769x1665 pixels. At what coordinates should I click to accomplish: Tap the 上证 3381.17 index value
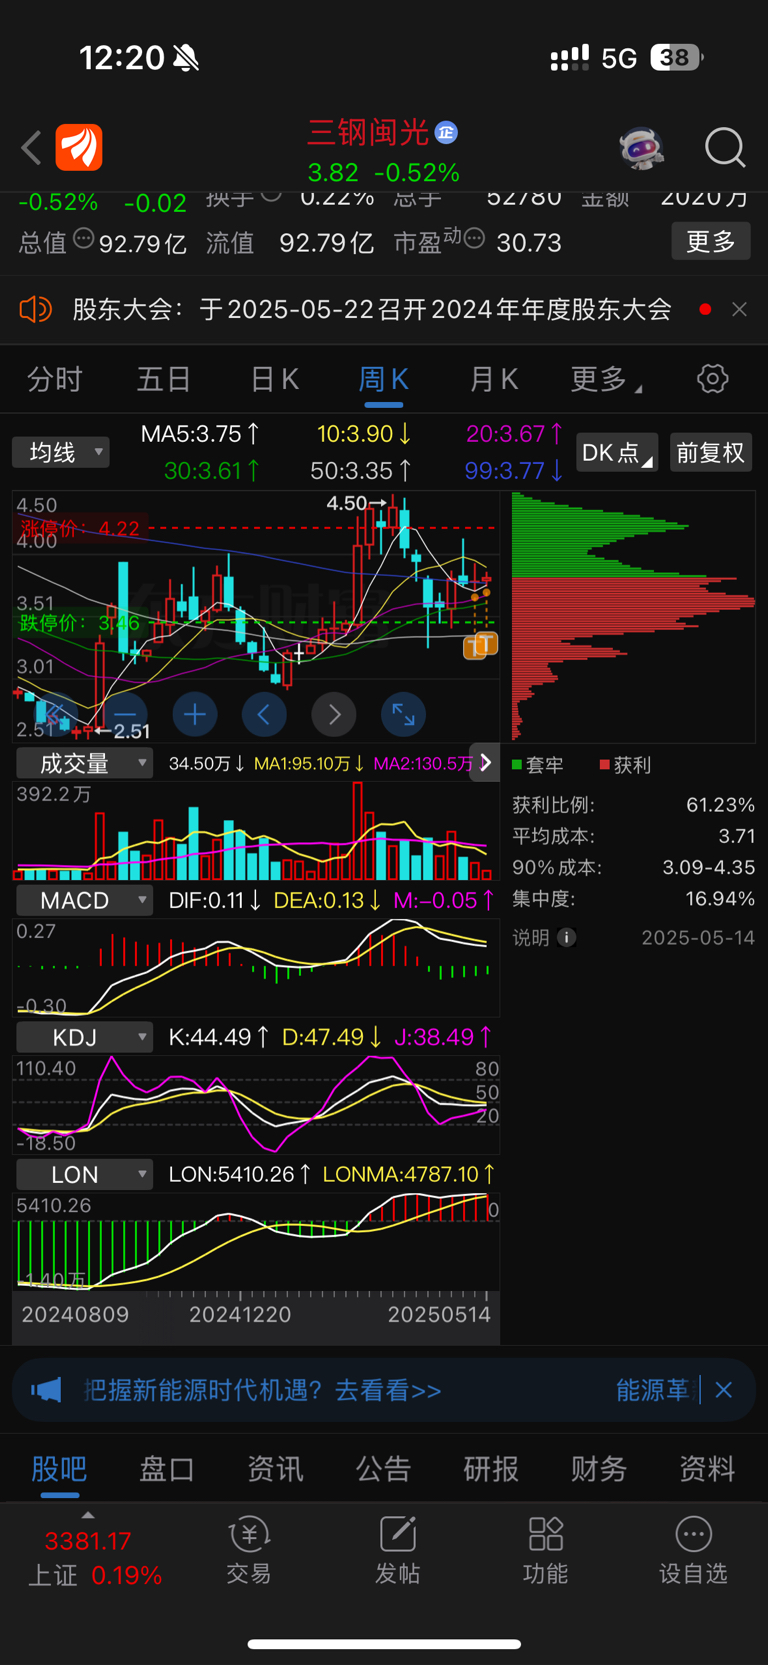point(88,1541)
